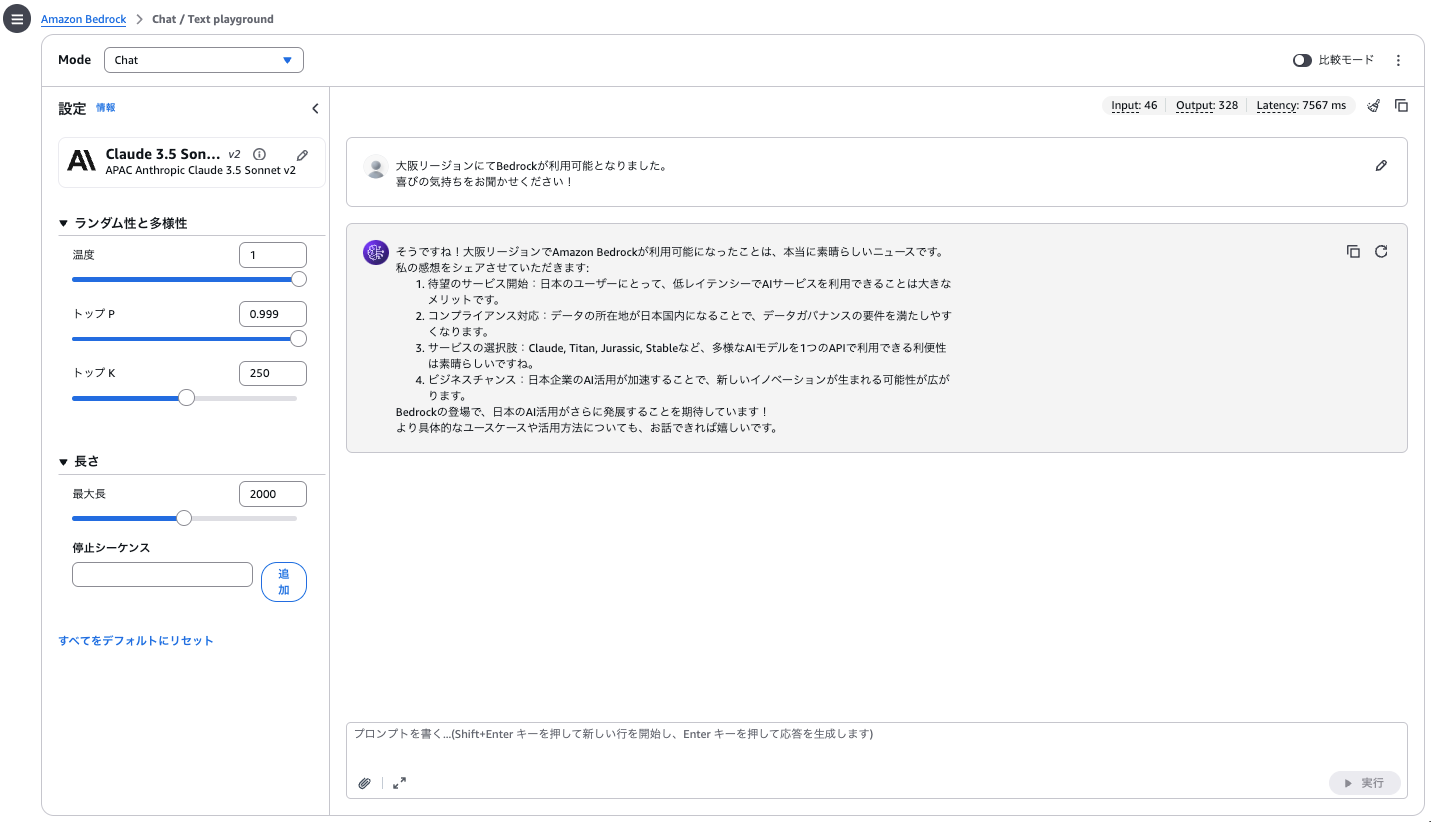The height and width of the screenshot is (822, 1431).
Task: Click the Latency: 7567 ms metric
Action: coord(1301,106)
